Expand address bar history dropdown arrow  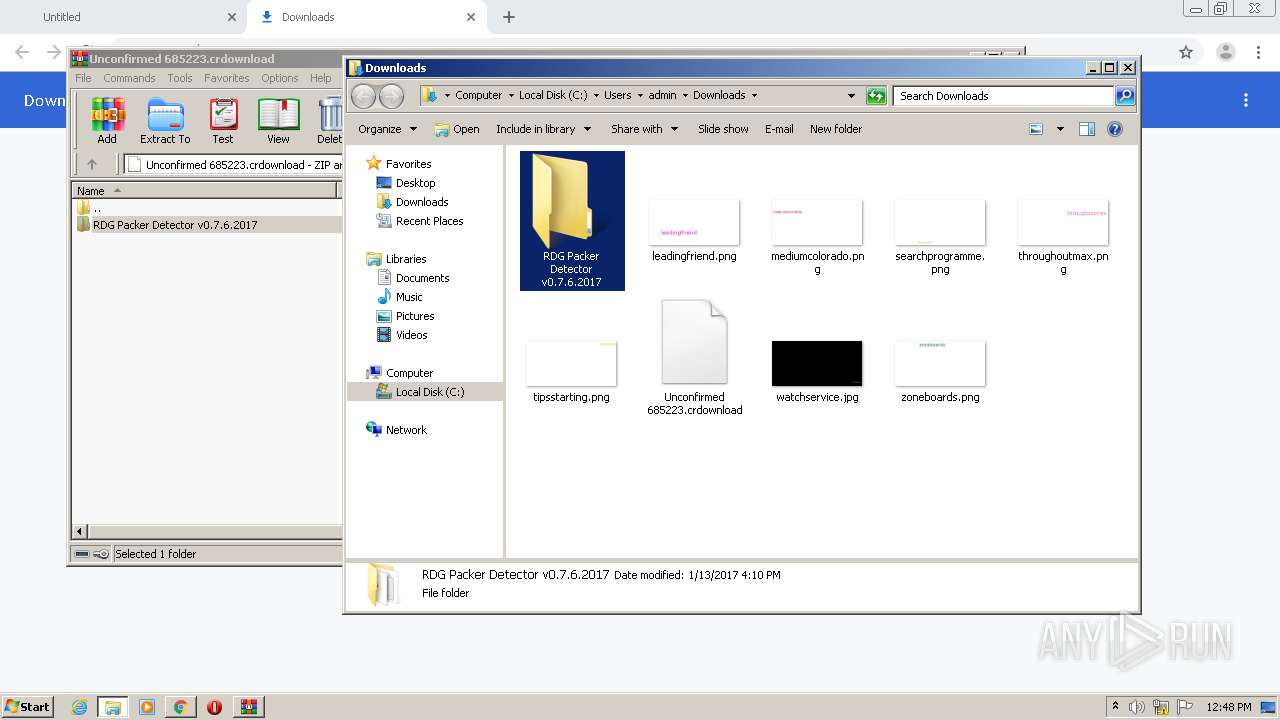851,96
